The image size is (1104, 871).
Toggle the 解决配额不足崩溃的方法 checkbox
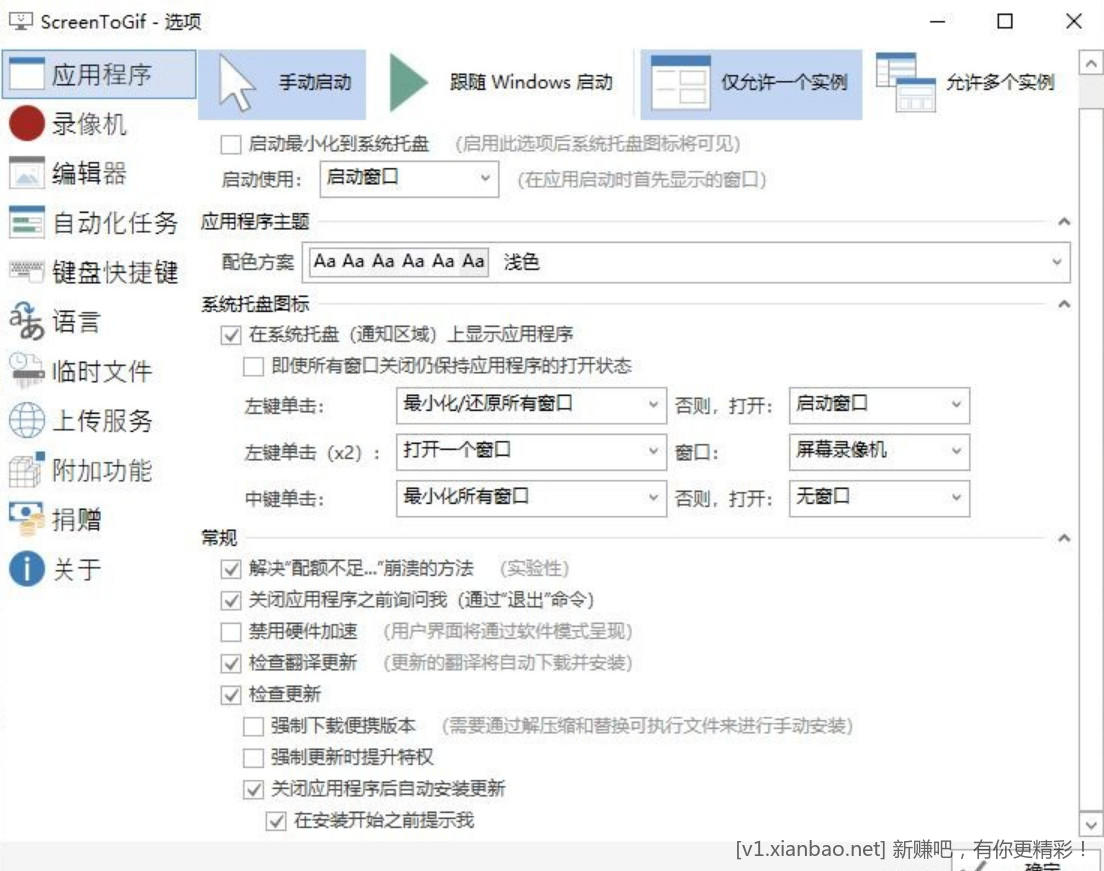231,569
